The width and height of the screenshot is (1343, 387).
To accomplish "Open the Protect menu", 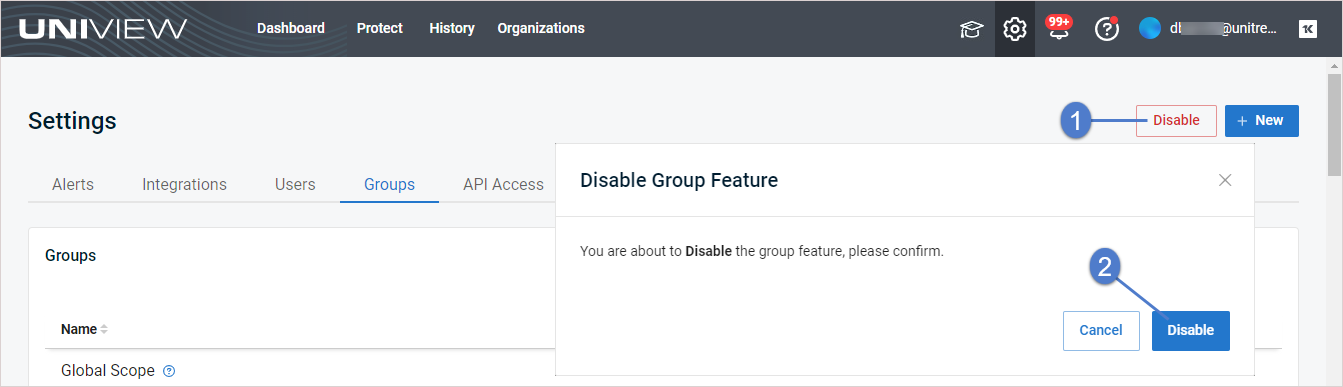I will tap(380, 28).
